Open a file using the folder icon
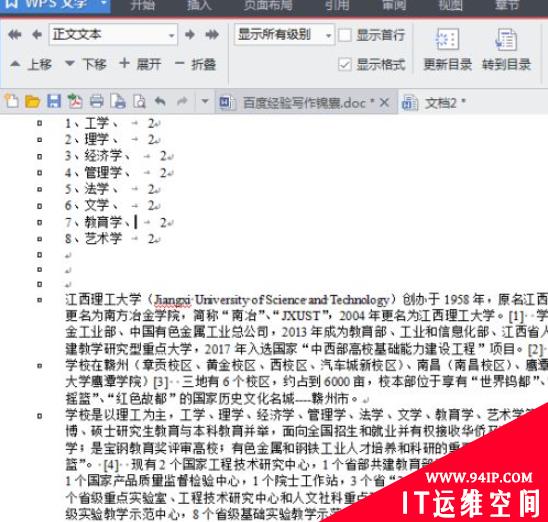This screenshot has width=548, height=522. tap(33, 102)
